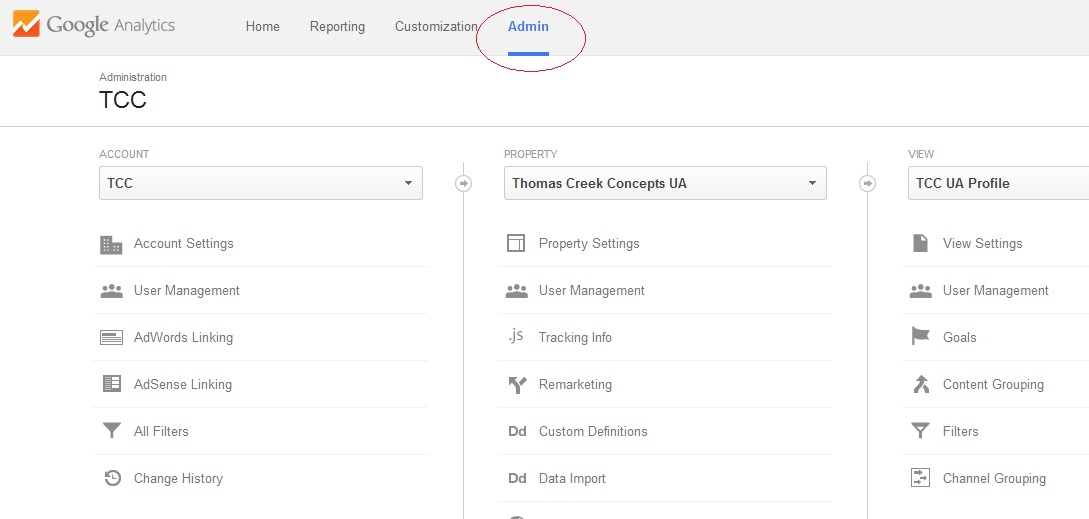Image resolution: width=1089 pixels, height=519 pixels.
Task: Open the TCC UA Profile view dropdown
Action: [998, 183]
